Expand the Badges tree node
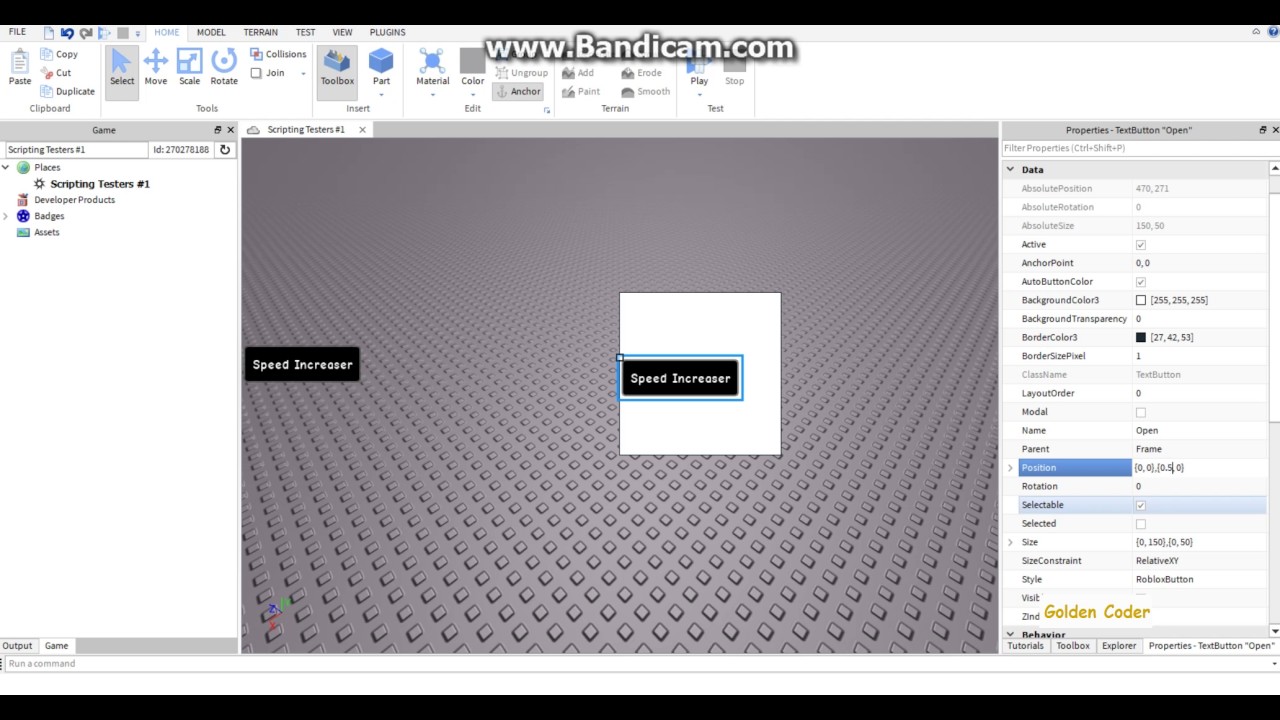1280x720 pixels. 6,216
